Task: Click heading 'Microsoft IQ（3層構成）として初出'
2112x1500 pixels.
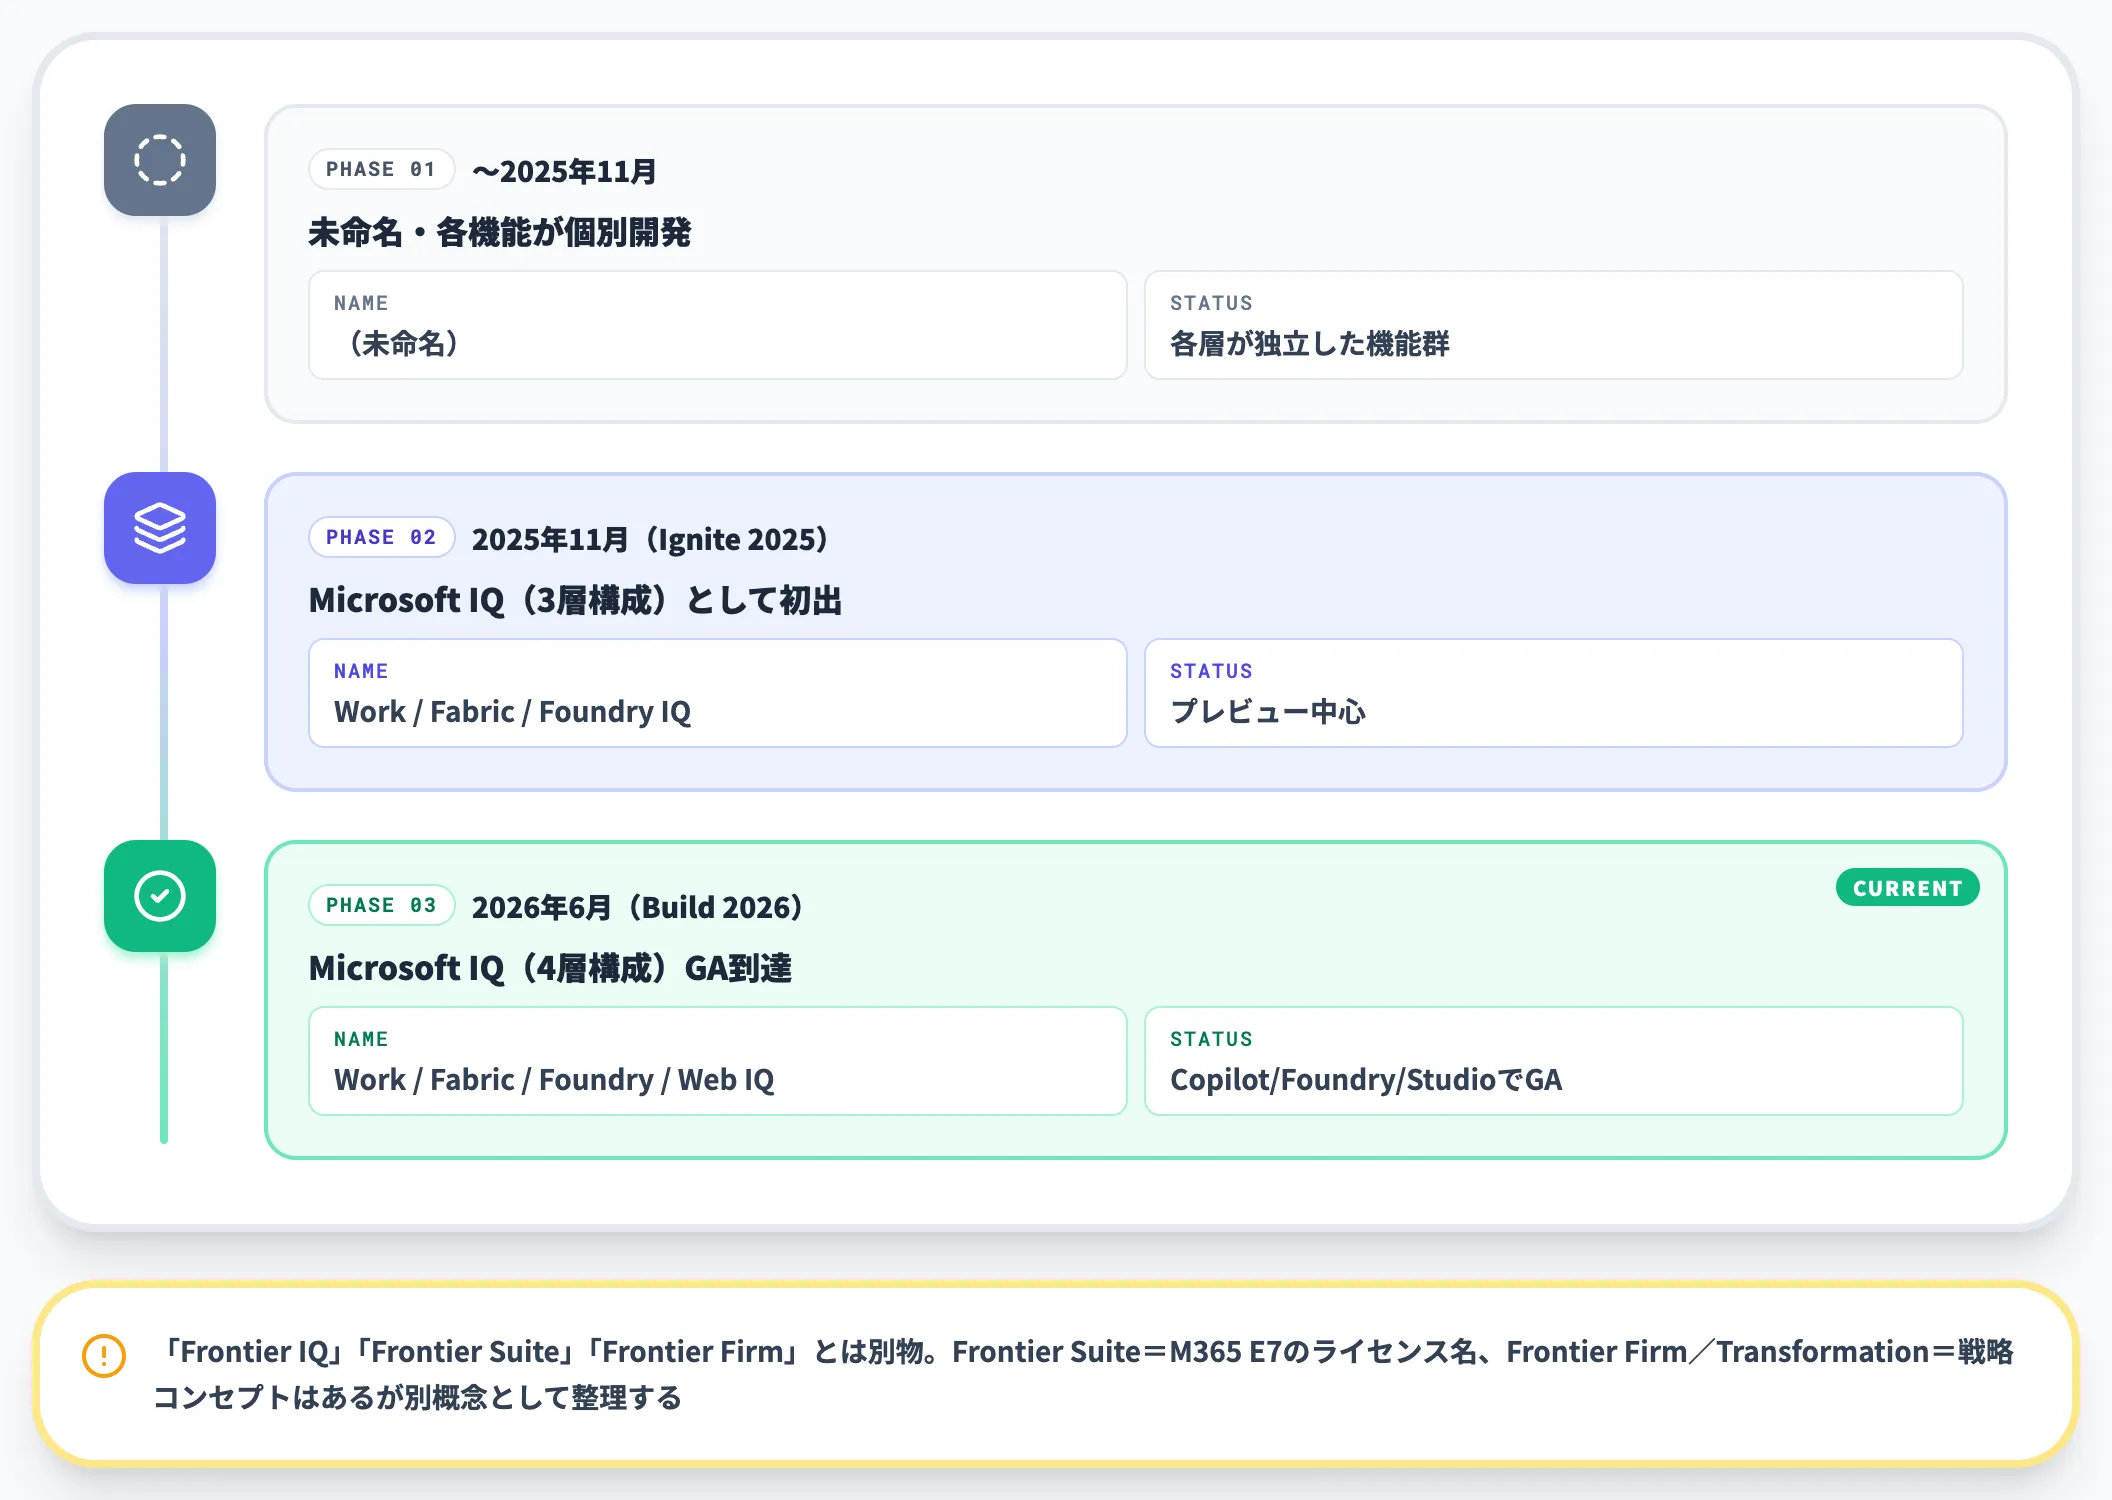Action: [575, 600]
